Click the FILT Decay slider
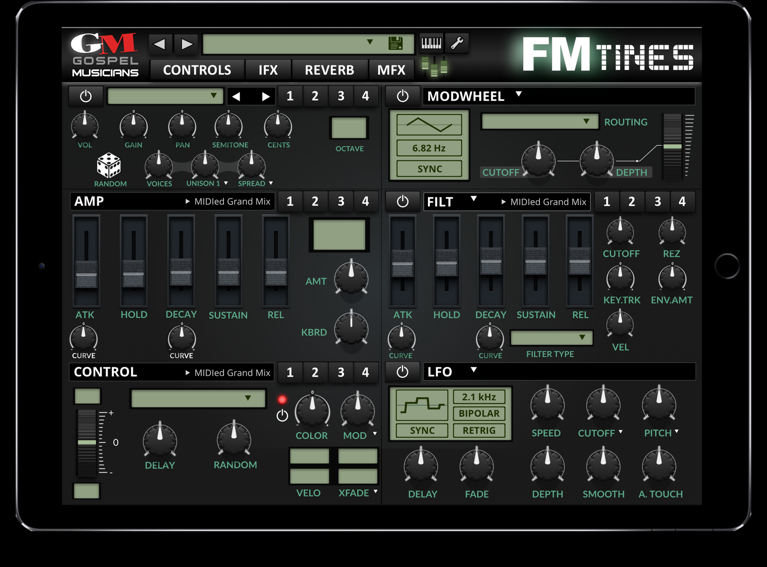Viewport: 767px width, 567px height. pos(491,262)
